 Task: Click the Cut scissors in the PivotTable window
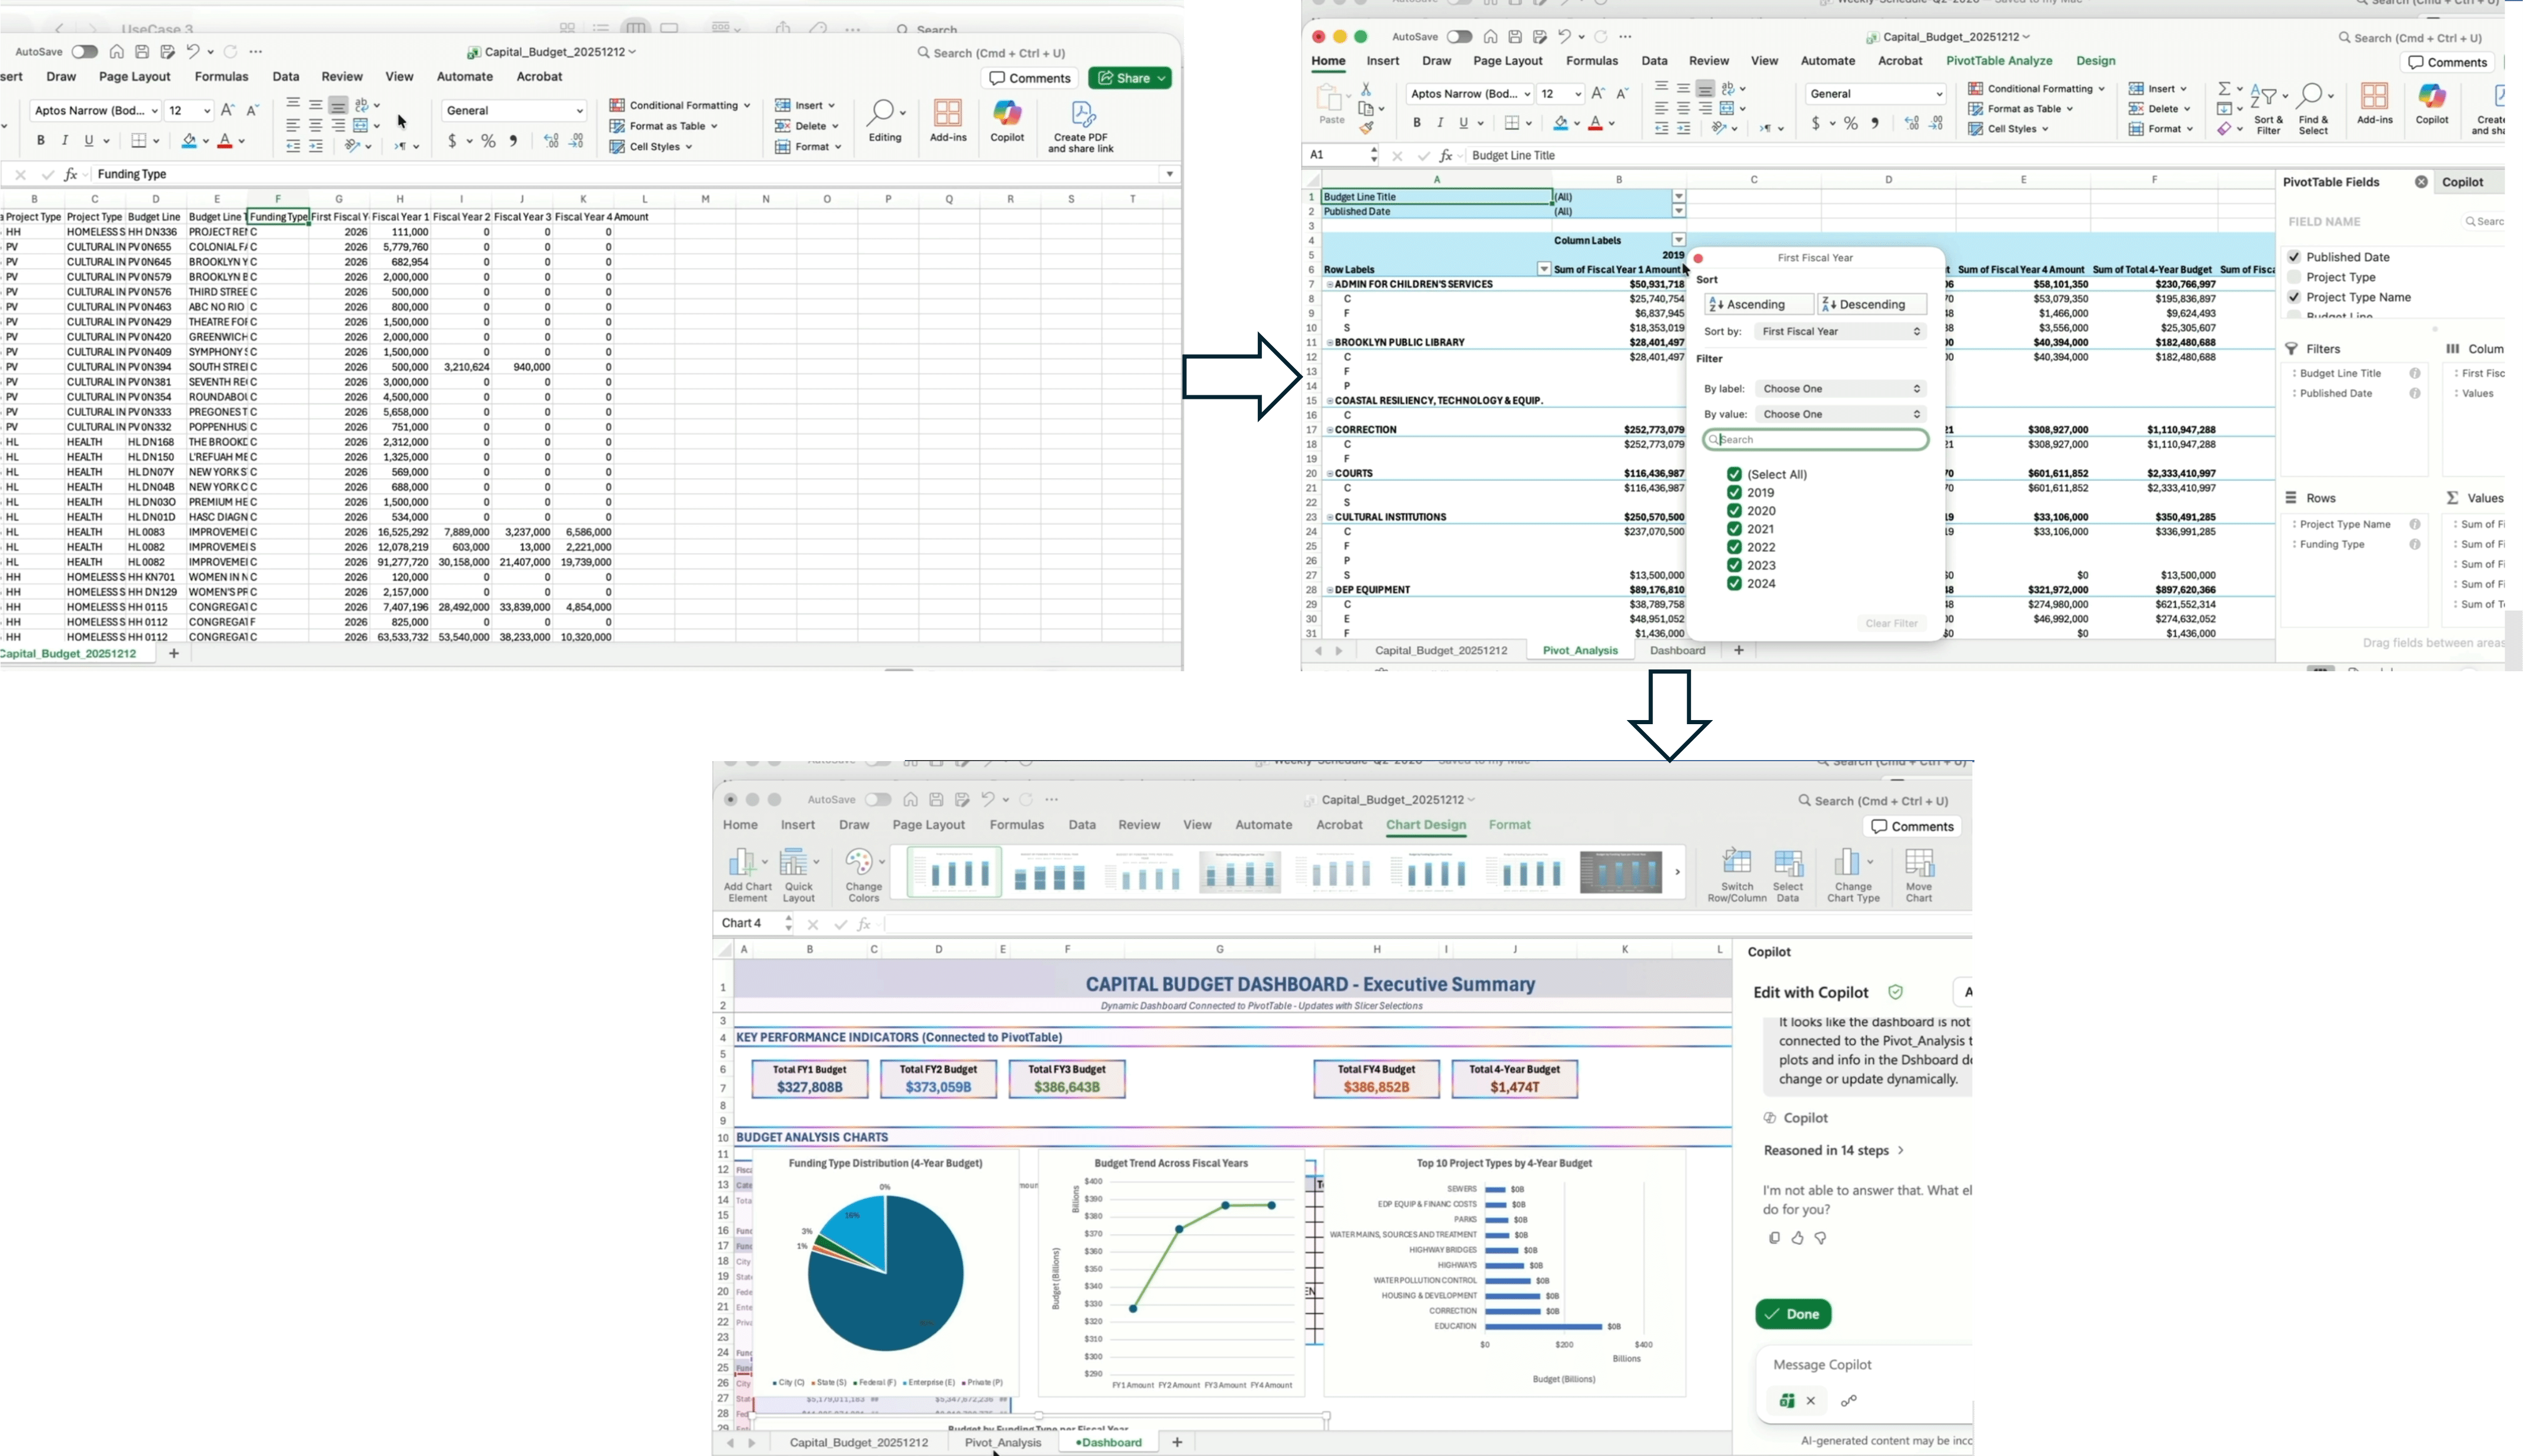tap(1366, 89)
